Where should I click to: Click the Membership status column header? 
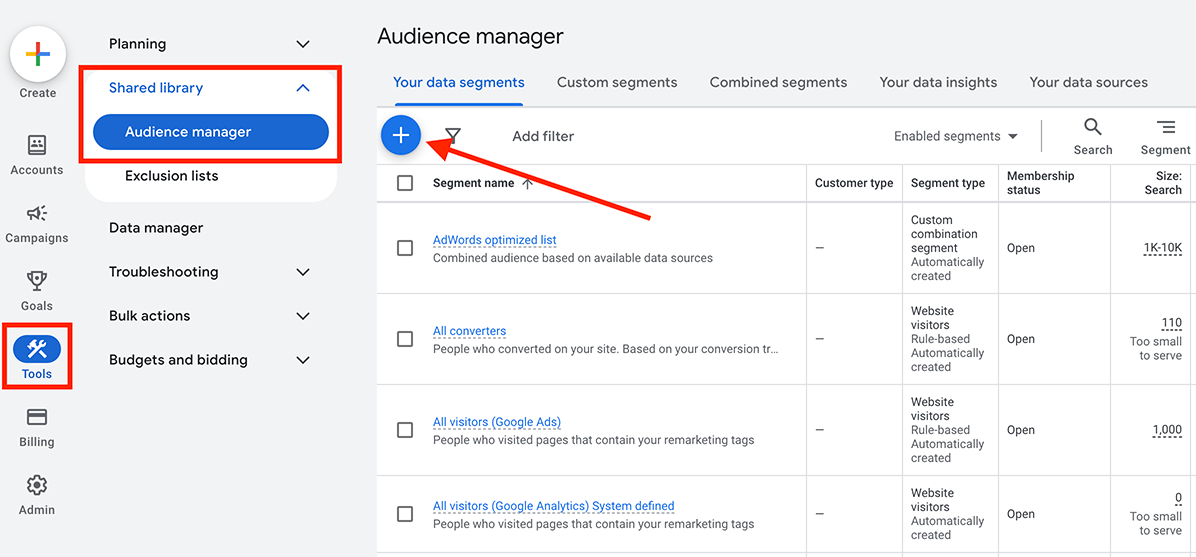(x=1040, y=183)
